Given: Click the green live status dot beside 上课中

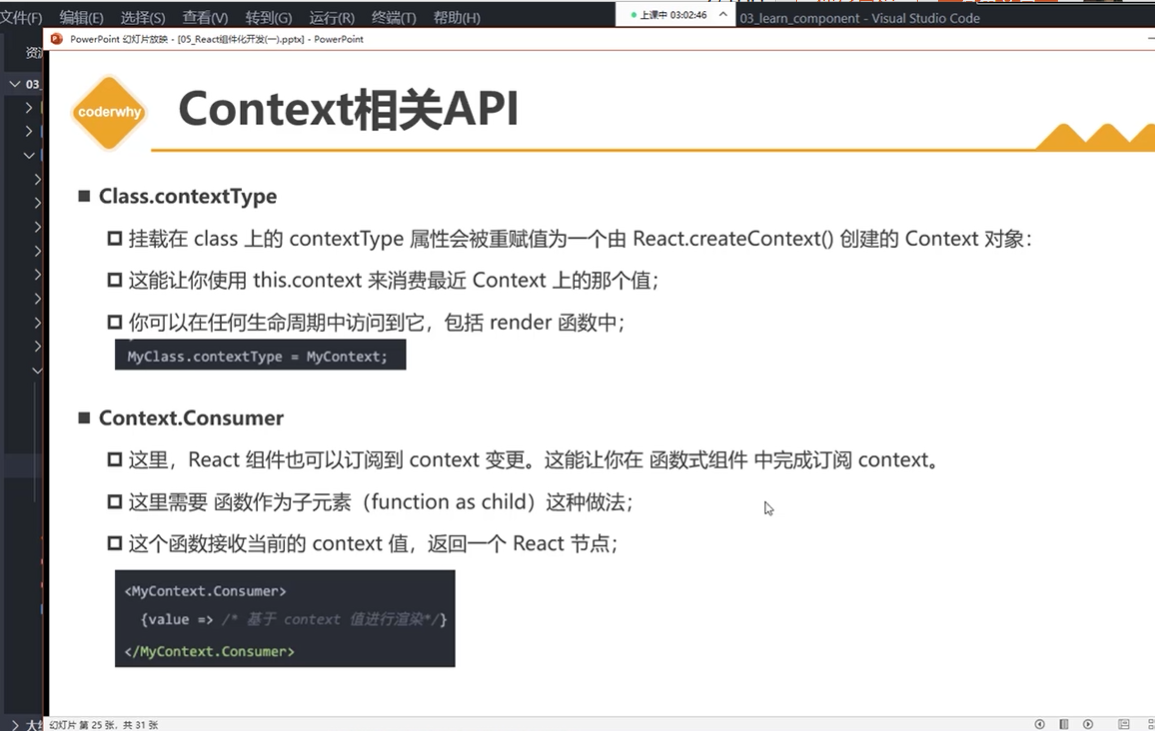Looking at the screenshot, I should point(633,15).
